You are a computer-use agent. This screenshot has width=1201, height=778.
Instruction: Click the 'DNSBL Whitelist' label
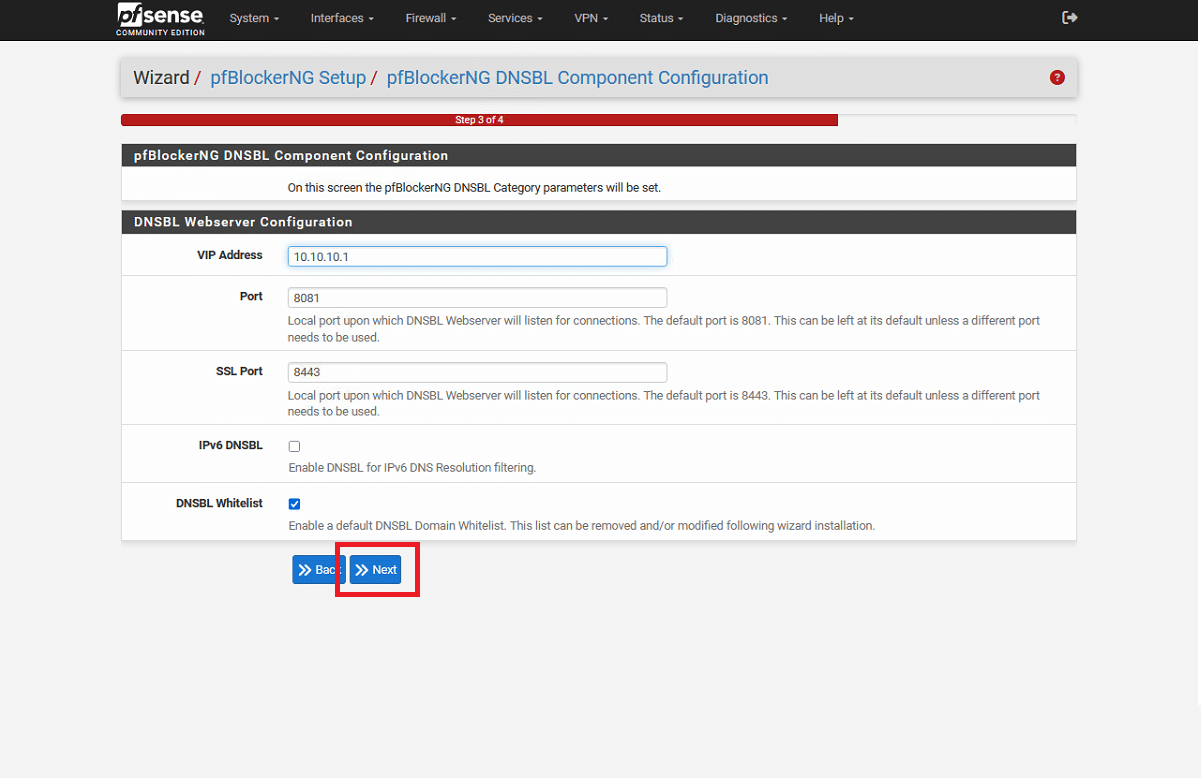click(219, 503)
